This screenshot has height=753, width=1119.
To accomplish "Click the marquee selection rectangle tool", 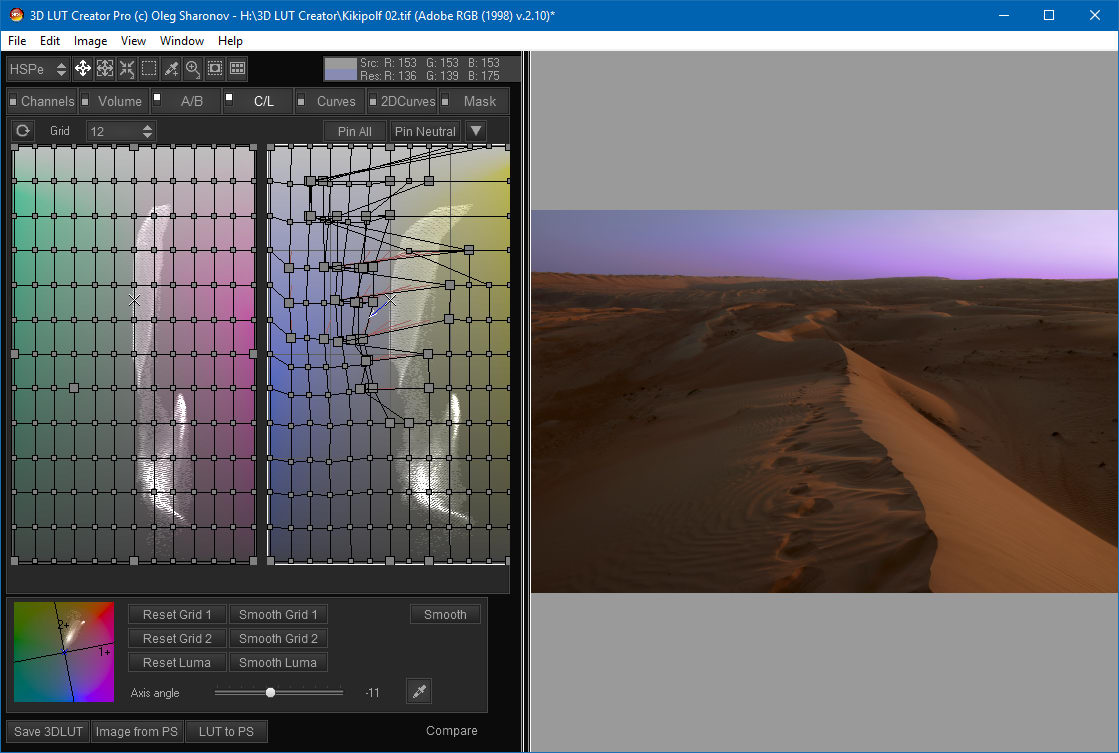I will [x=149, y=69].
